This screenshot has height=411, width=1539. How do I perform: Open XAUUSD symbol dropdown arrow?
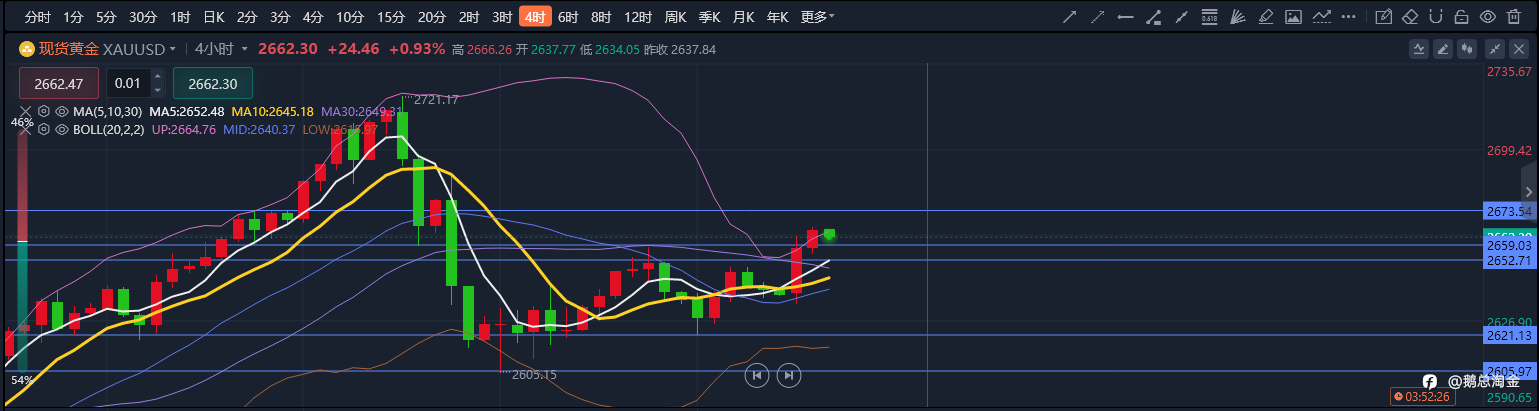tap(173, 49)
